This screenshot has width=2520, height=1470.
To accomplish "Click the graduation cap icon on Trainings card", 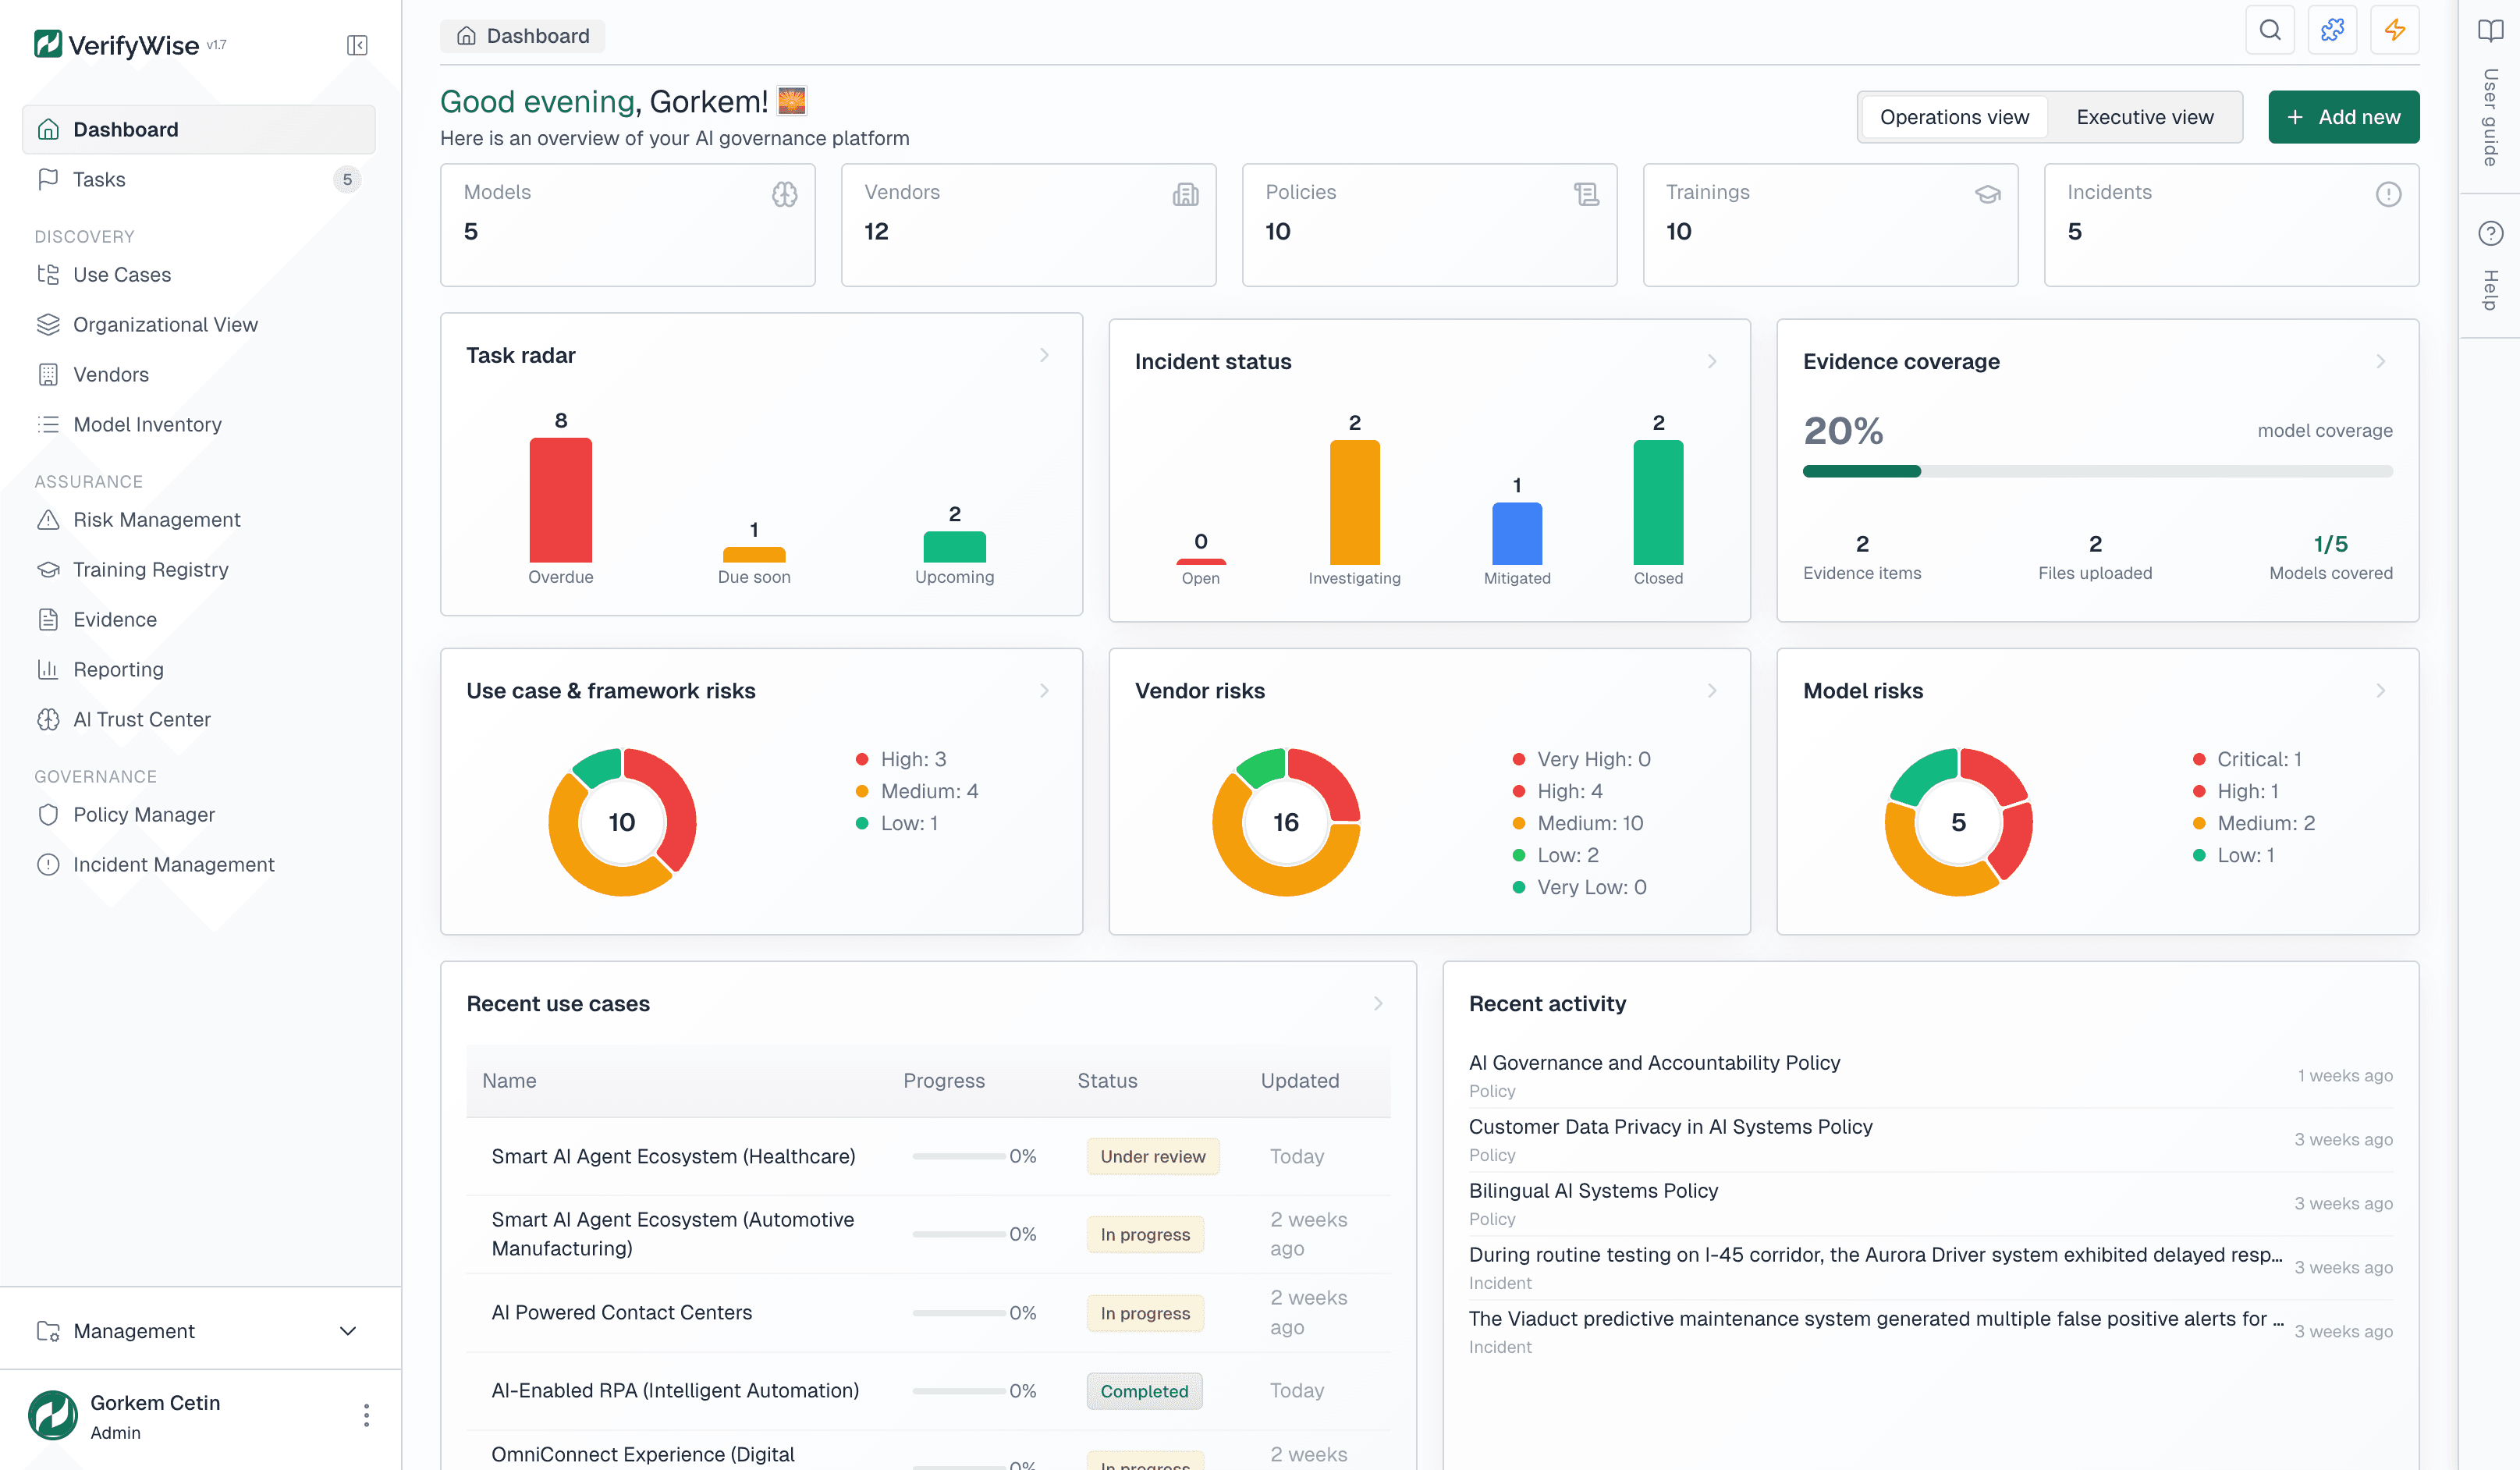I will [1987, 194].
